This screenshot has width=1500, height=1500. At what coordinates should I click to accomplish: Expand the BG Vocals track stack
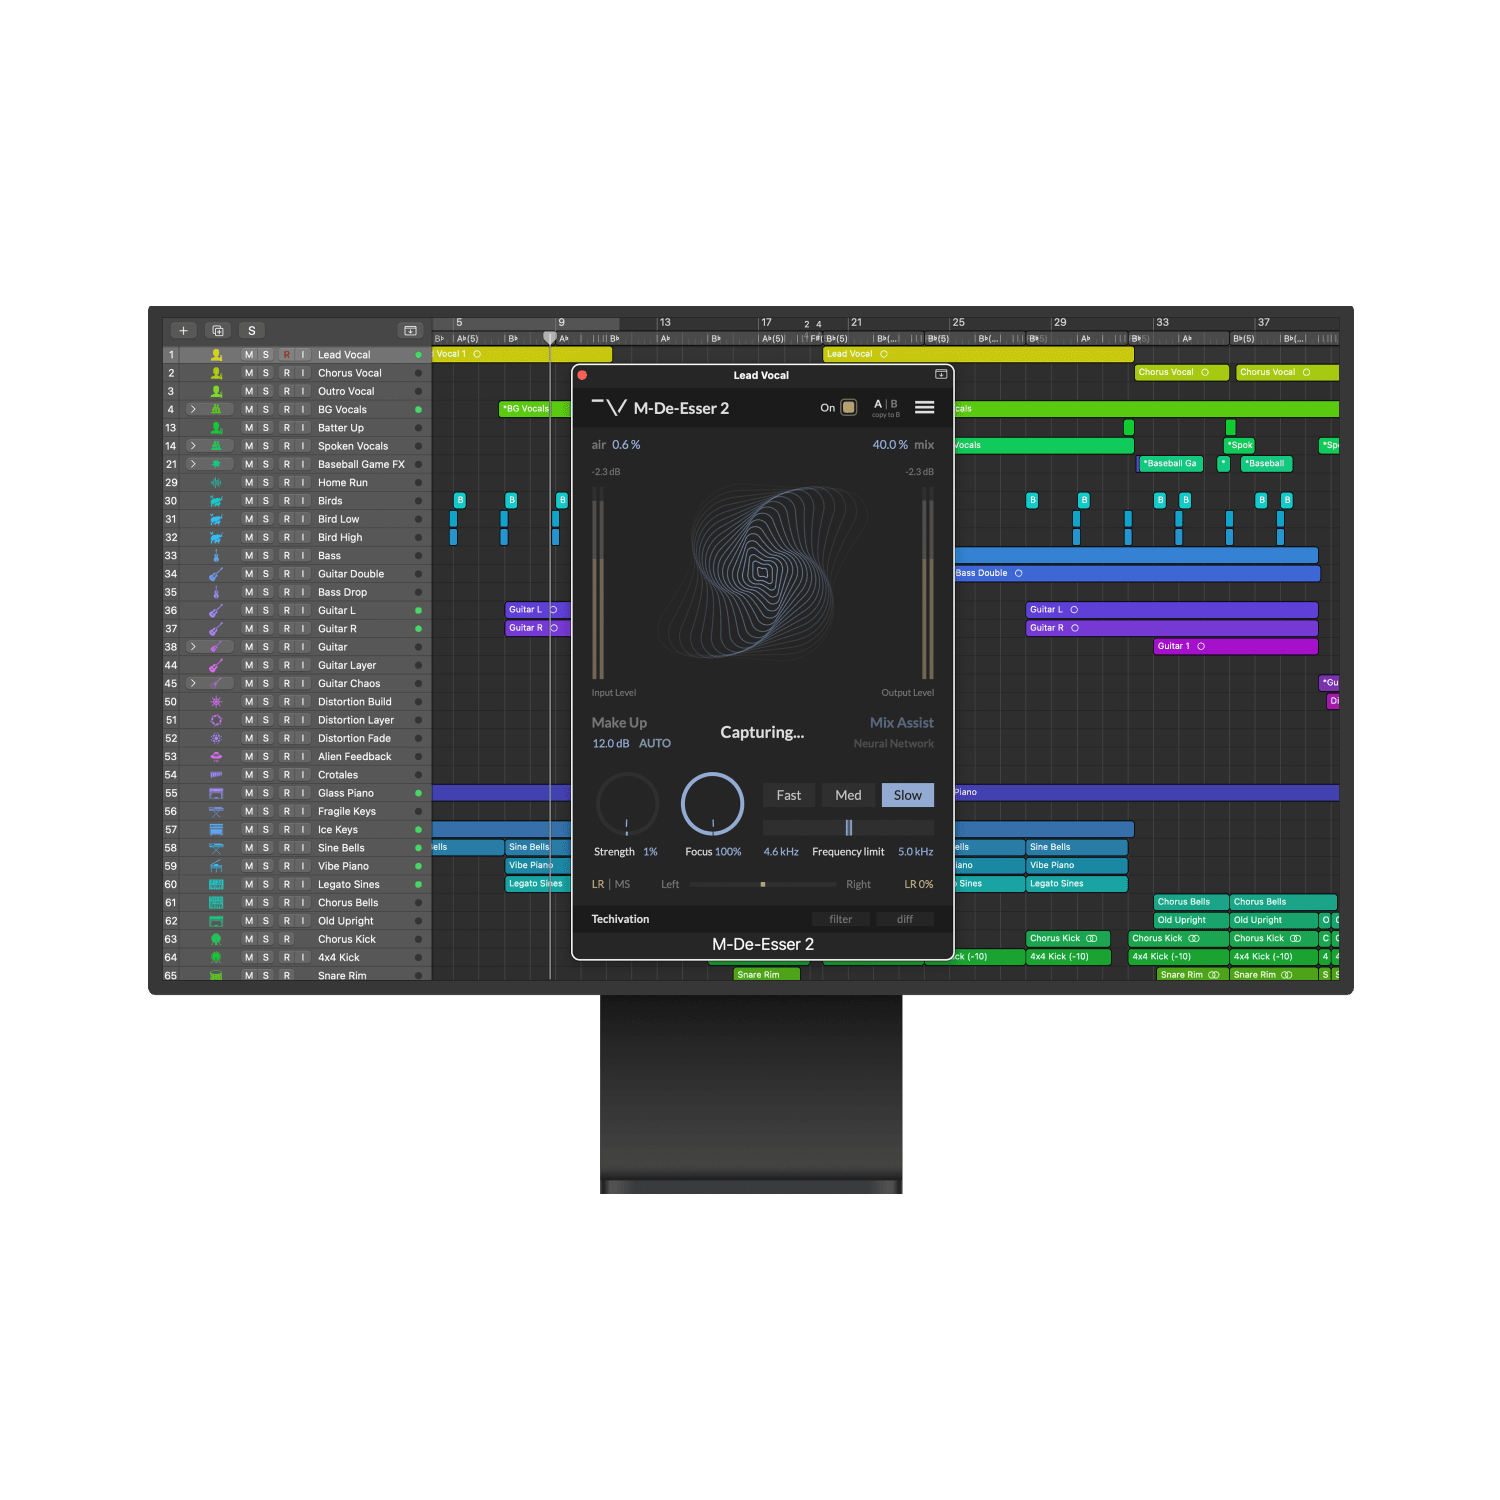point(193,410)
